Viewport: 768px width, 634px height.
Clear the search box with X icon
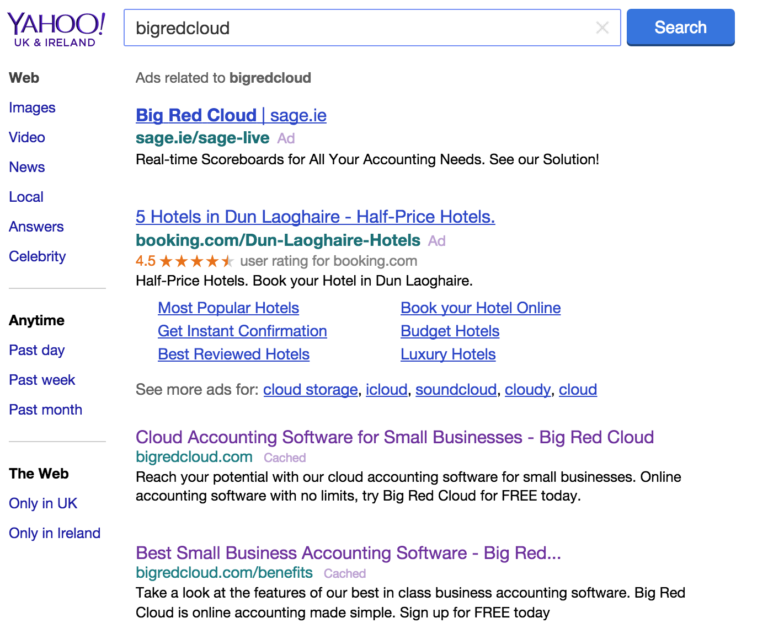pos(602,27)
